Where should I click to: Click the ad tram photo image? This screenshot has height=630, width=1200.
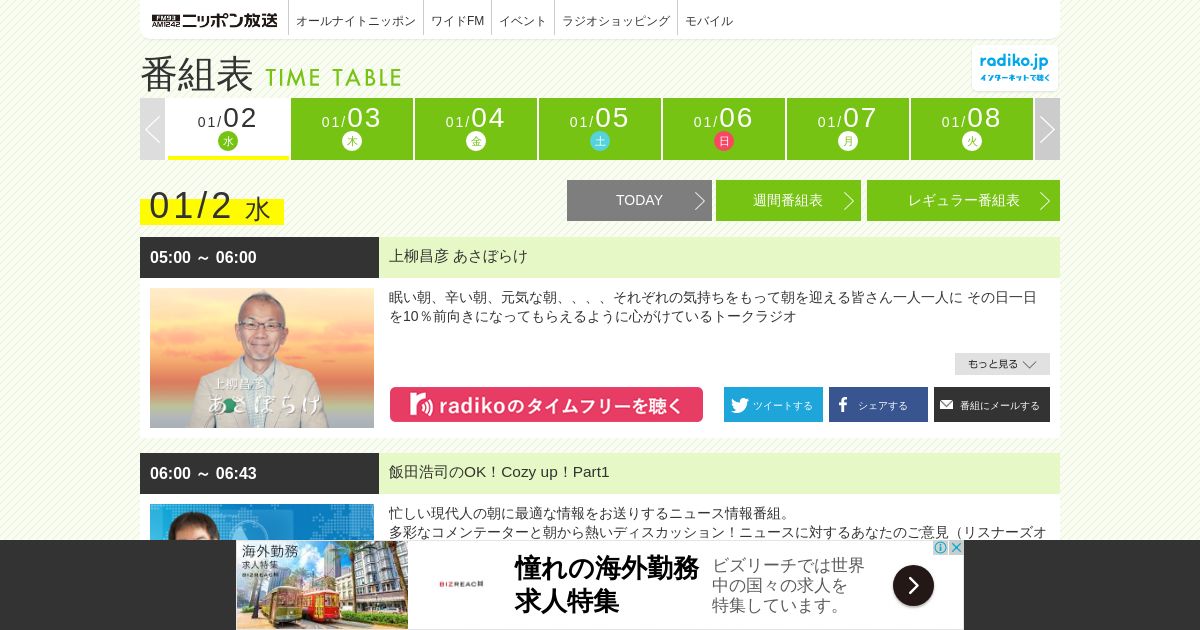(322, 585)
